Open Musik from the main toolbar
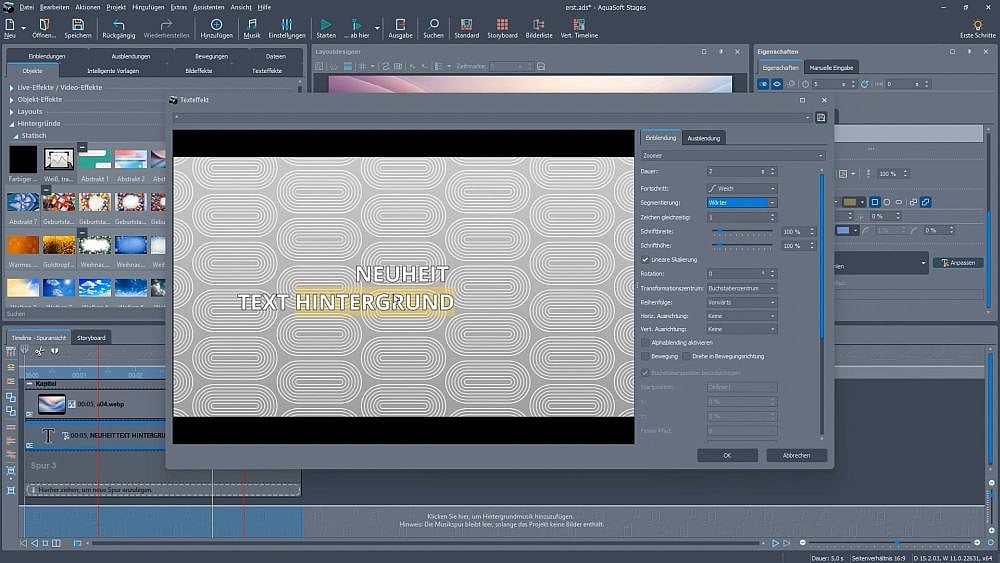1000x563 pixels. [252, 24]
